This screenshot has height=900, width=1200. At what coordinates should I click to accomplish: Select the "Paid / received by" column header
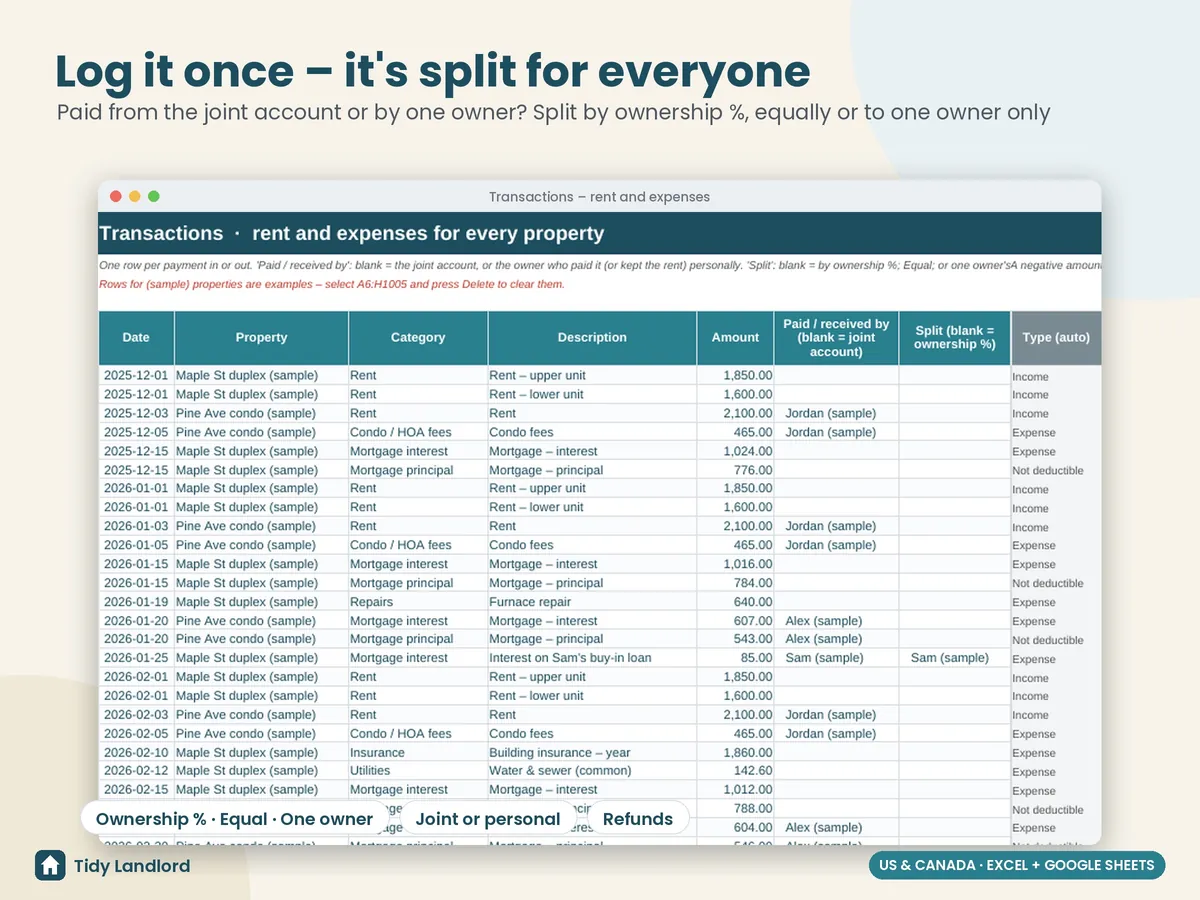[x=836, y=338]
